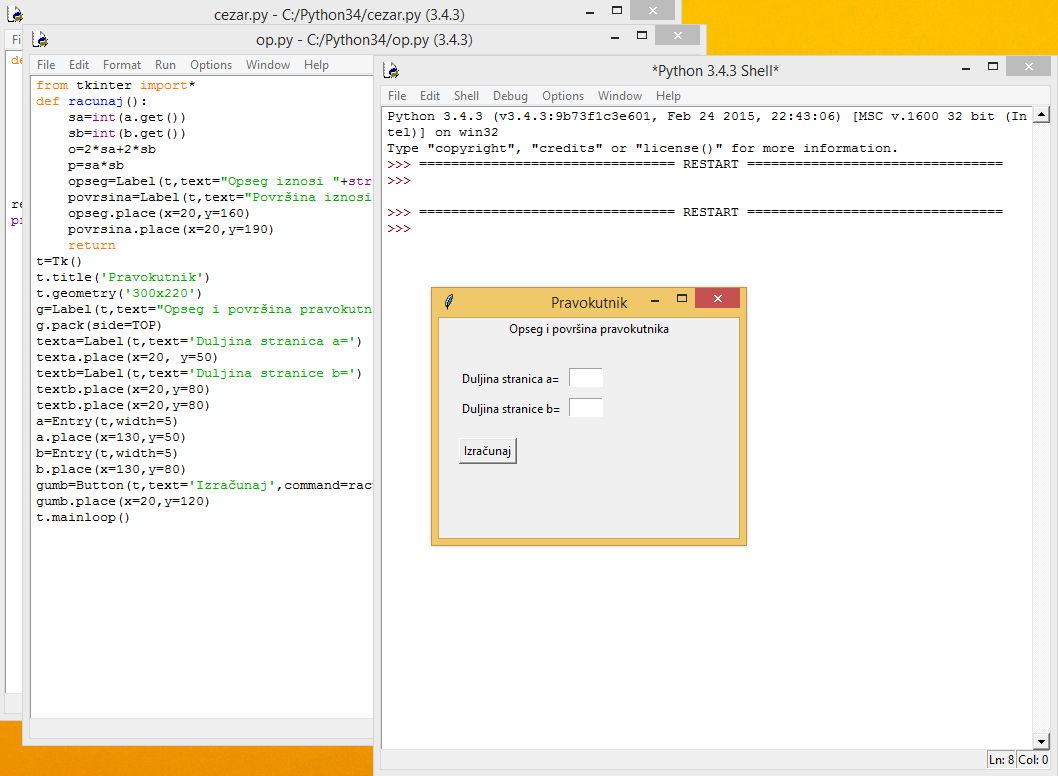Open the Debug menu in Python Shell

tap(510, 96)
